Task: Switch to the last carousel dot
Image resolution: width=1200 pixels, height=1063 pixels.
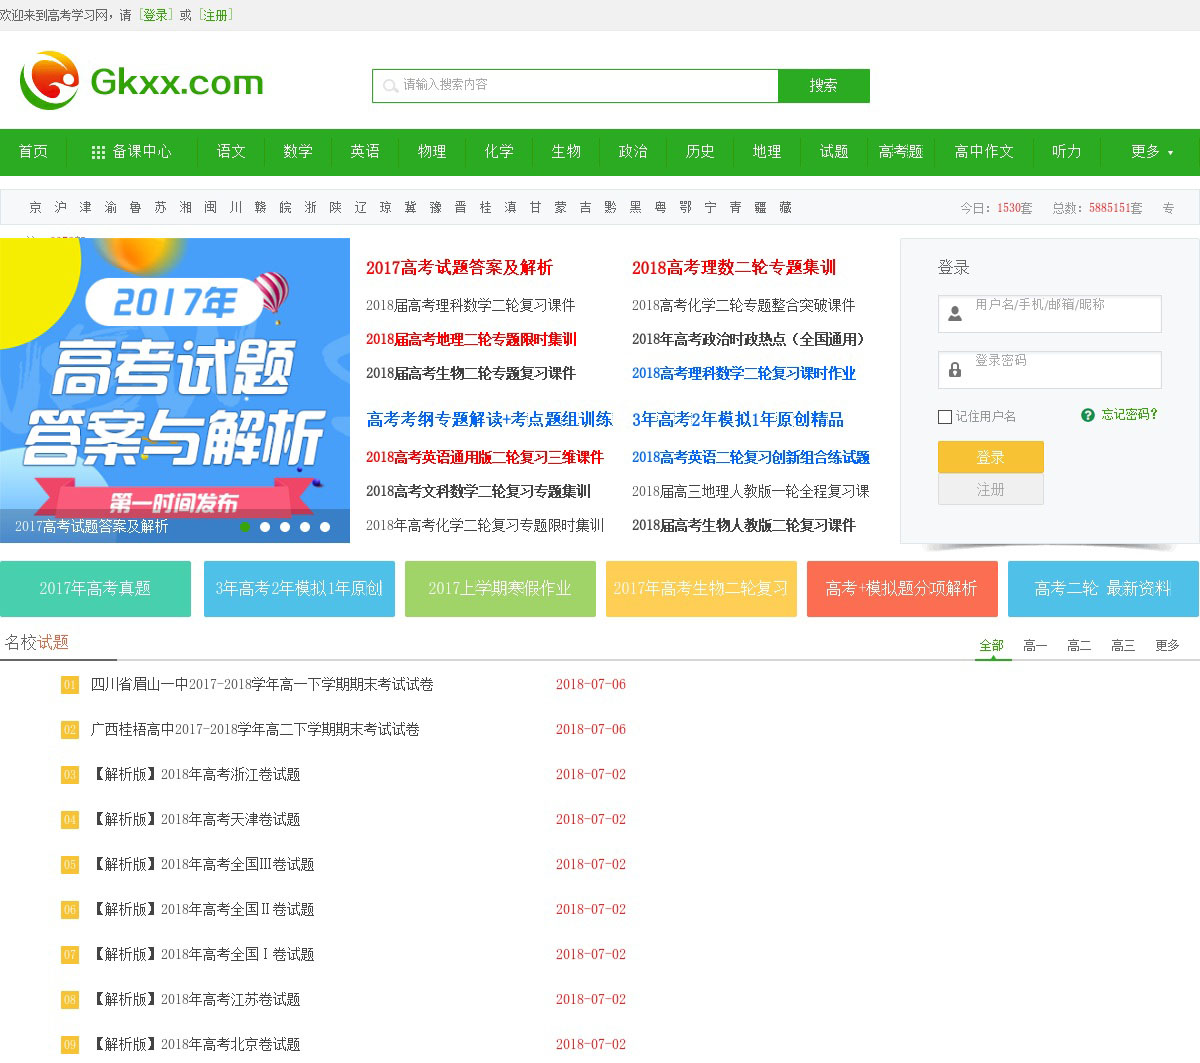Action: tap(325, 527)
